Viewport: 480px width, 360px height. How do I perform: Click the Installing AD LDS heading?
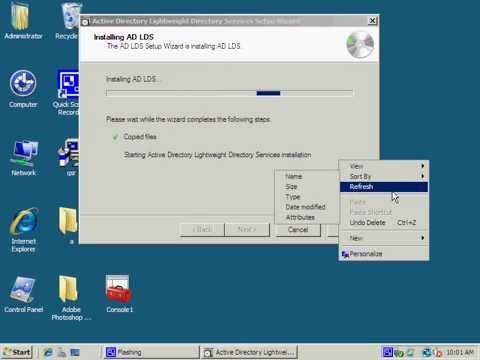point(124,37)
